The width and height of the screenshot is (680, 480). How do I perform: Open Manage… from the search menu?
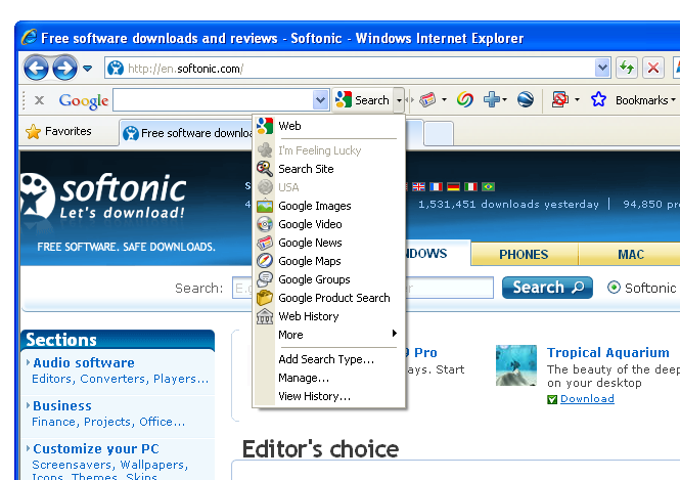[329, 378]
